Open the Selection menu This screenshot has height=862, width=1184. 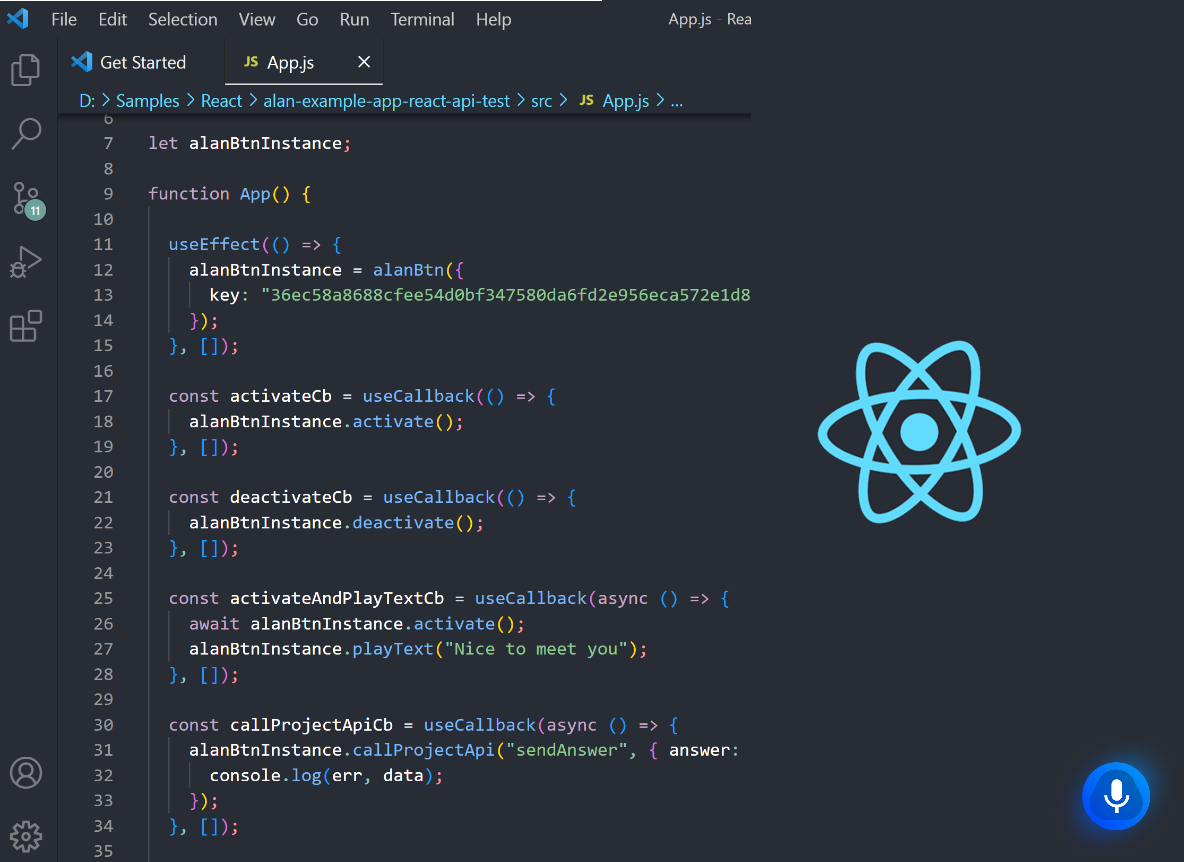click(183, 20)
